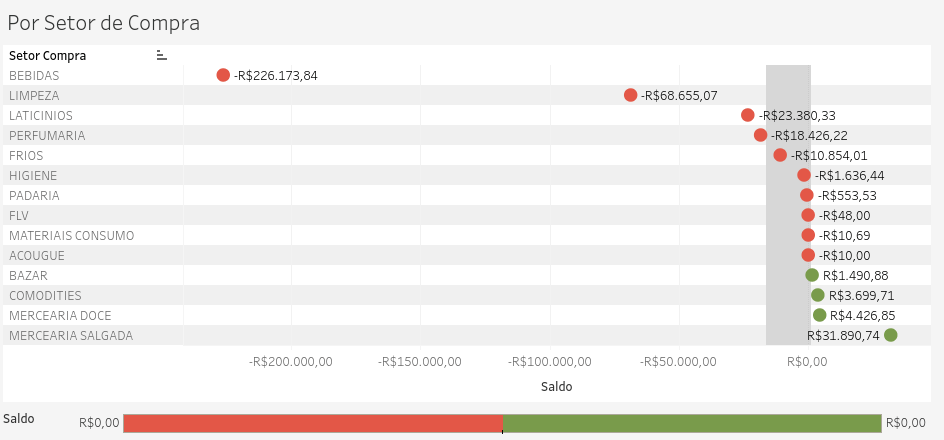Click the sort icon beside Setor Compra
Viewport: 944px width, 440px height.
pos(161,55)
